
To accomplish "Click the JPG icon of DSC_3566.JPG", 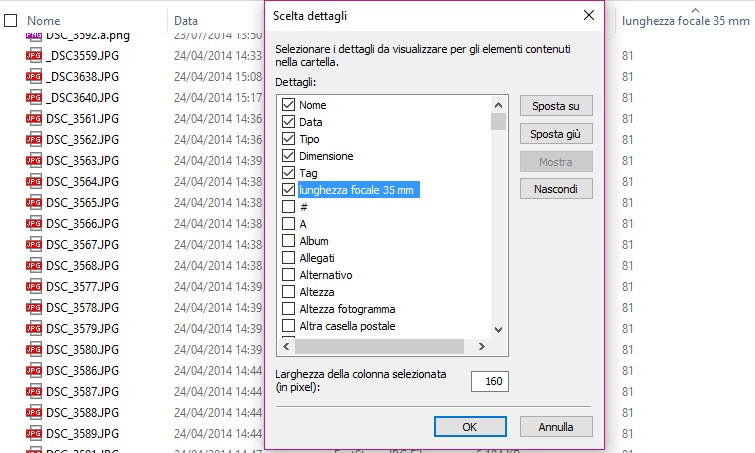I will (x=34, y=224).
